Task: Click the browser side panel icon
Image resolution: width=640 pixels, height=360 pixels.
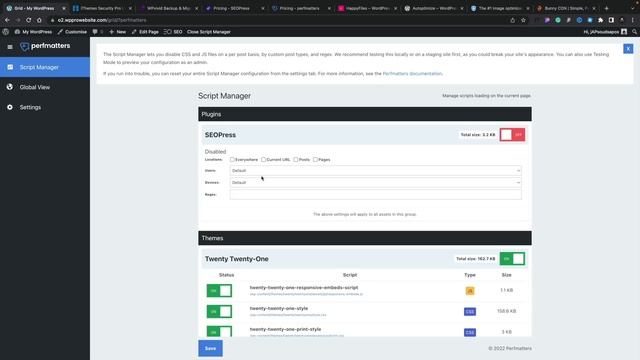Action: pyautogui.click(x=611, y=20)
